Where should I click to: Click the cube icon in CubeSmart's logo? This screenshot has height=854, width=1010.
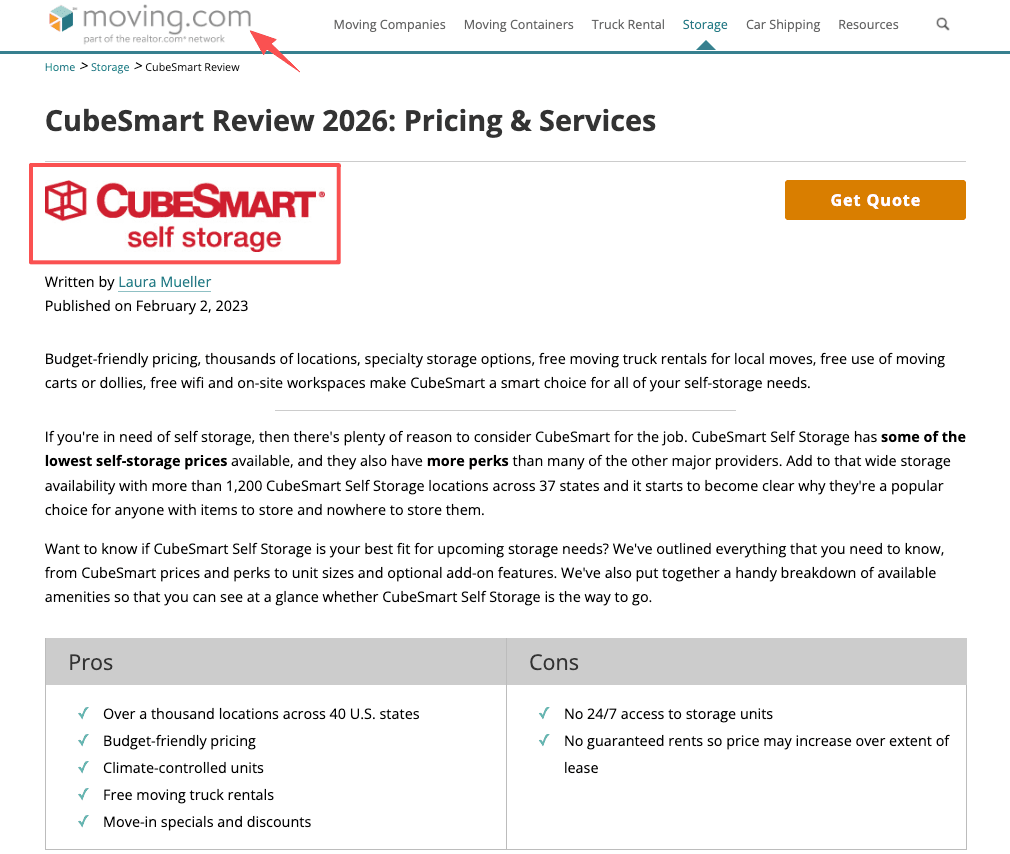[x=66, y=198]
